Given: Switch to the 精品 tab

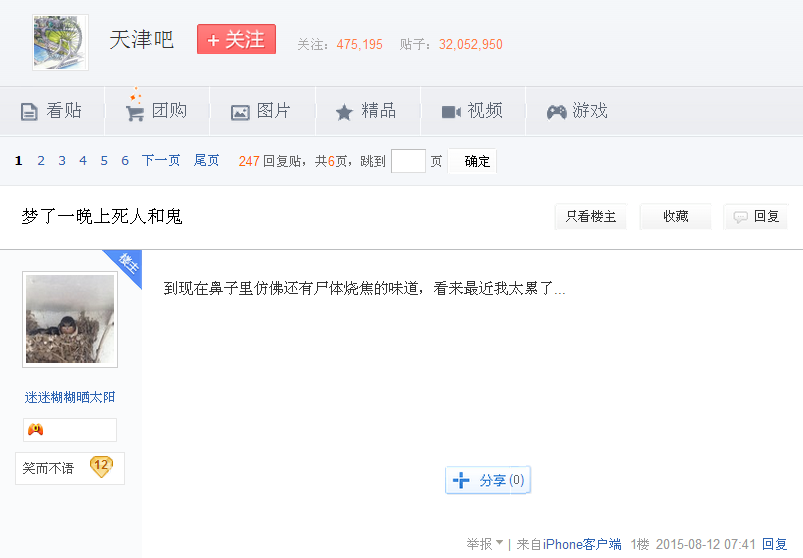Looking at the screenshot, I should click(368, 111).
